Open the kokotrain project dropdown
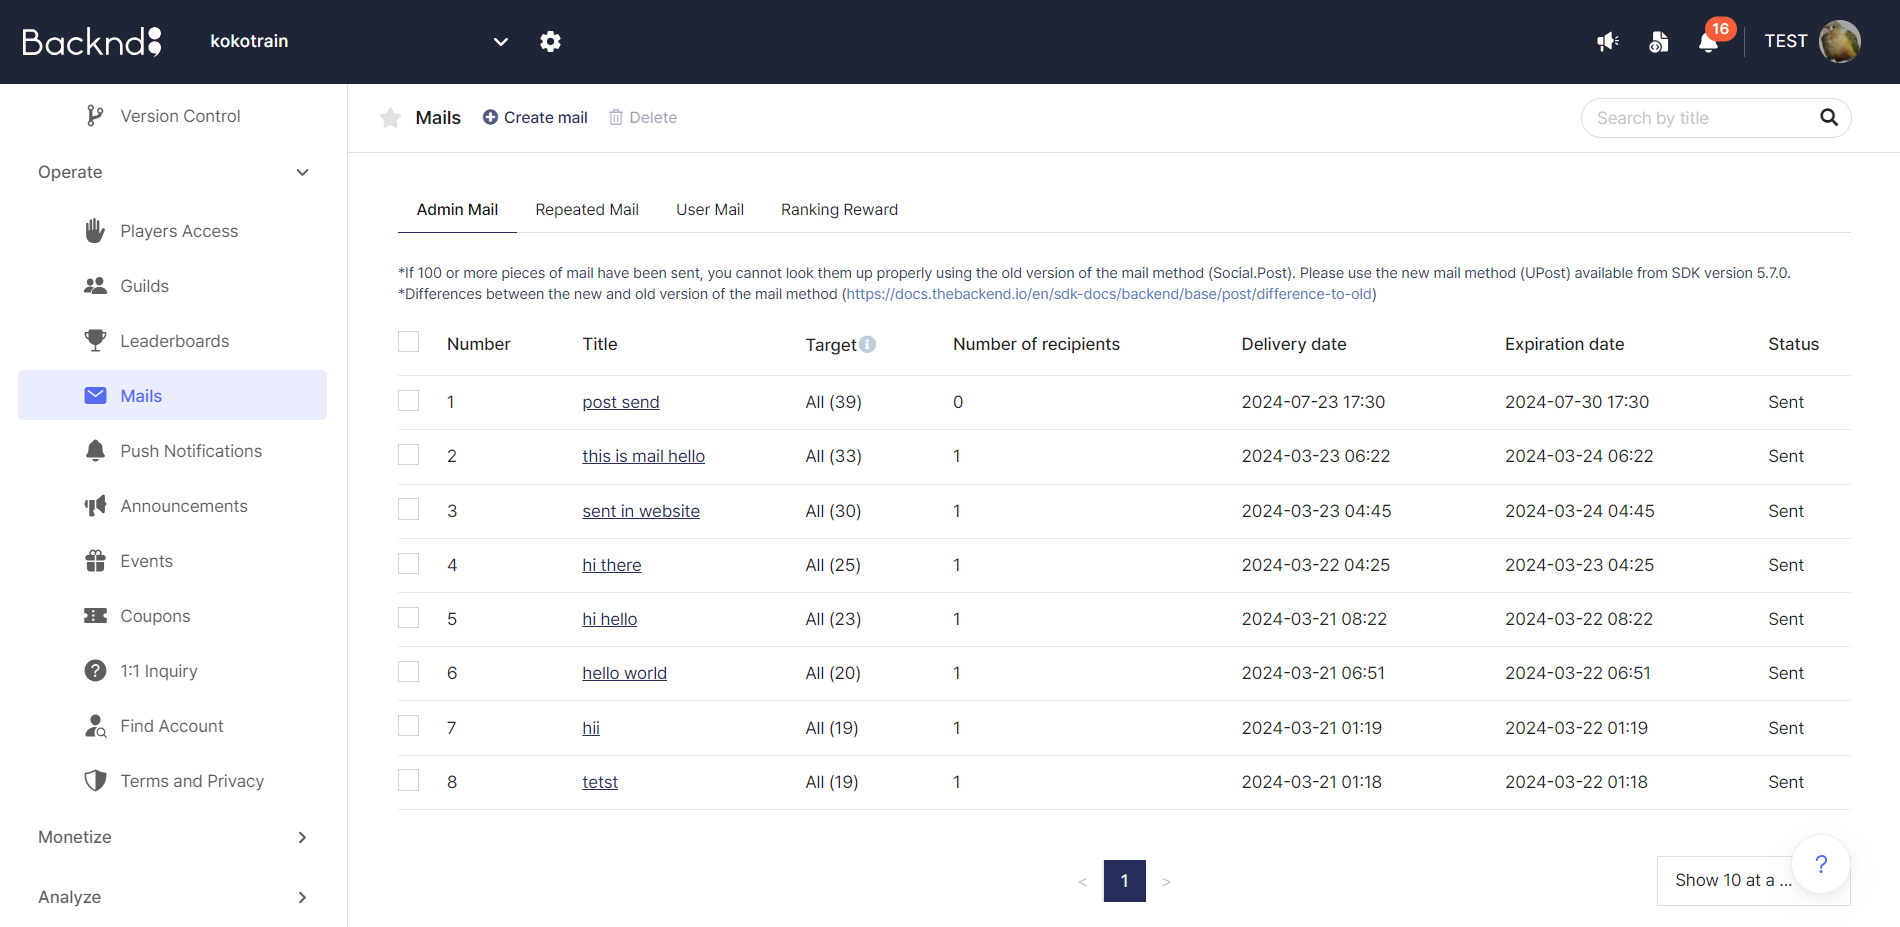 point(359,41)
